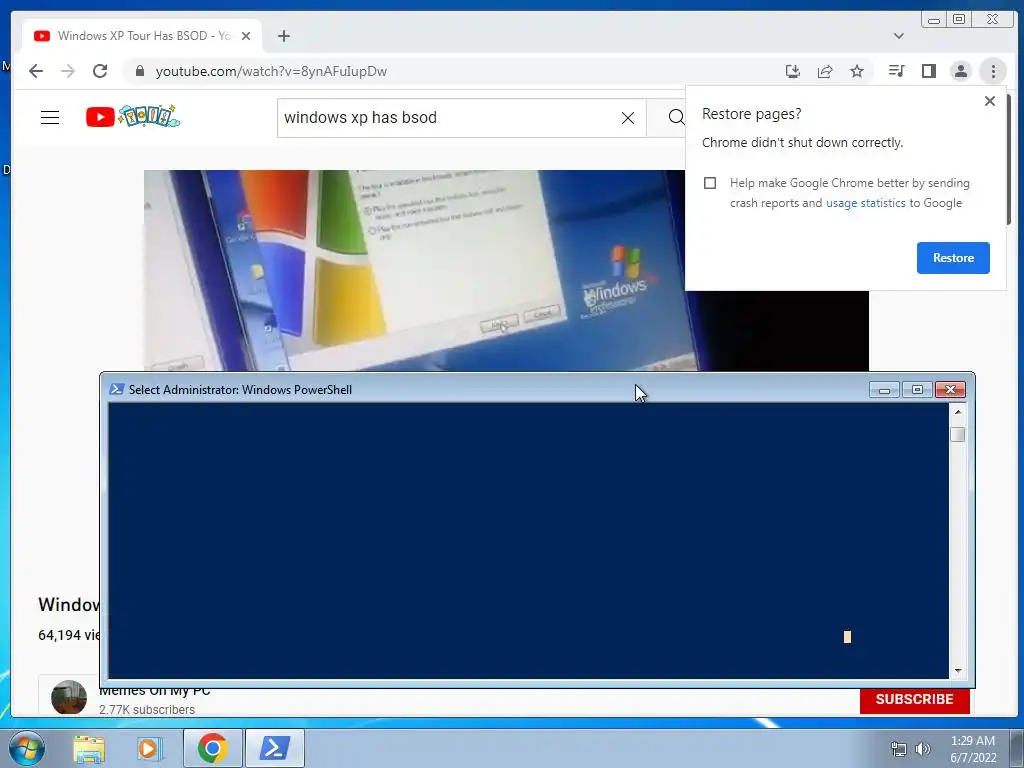Open the network icon in the system tray

click(x=899, y=749)
